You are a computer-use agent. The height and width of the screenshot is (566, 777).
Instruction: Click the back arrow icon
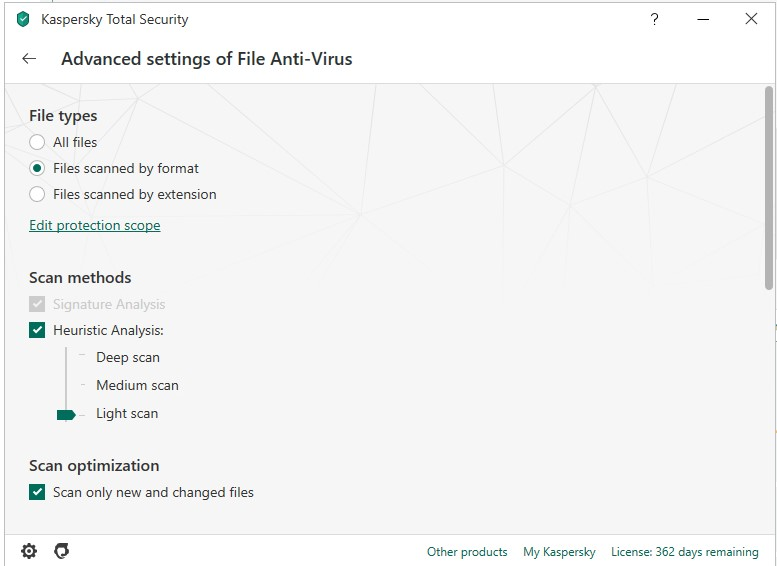(29, 59)
